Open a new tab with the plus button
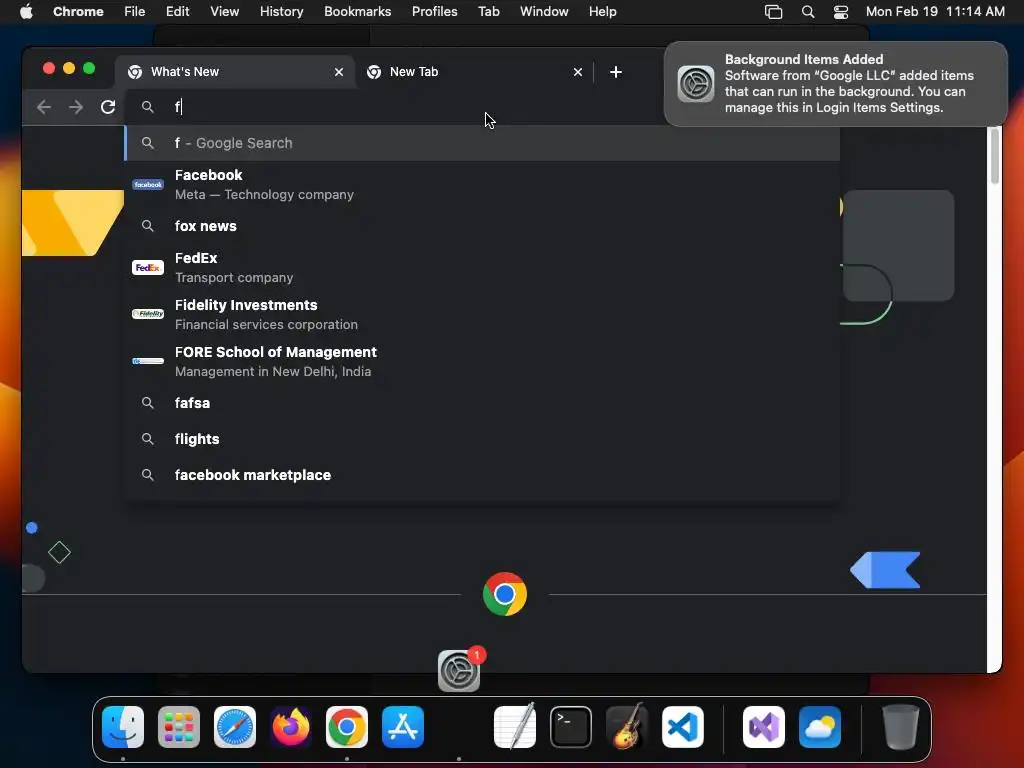The image size is (1024, 768). coord(616,72)
